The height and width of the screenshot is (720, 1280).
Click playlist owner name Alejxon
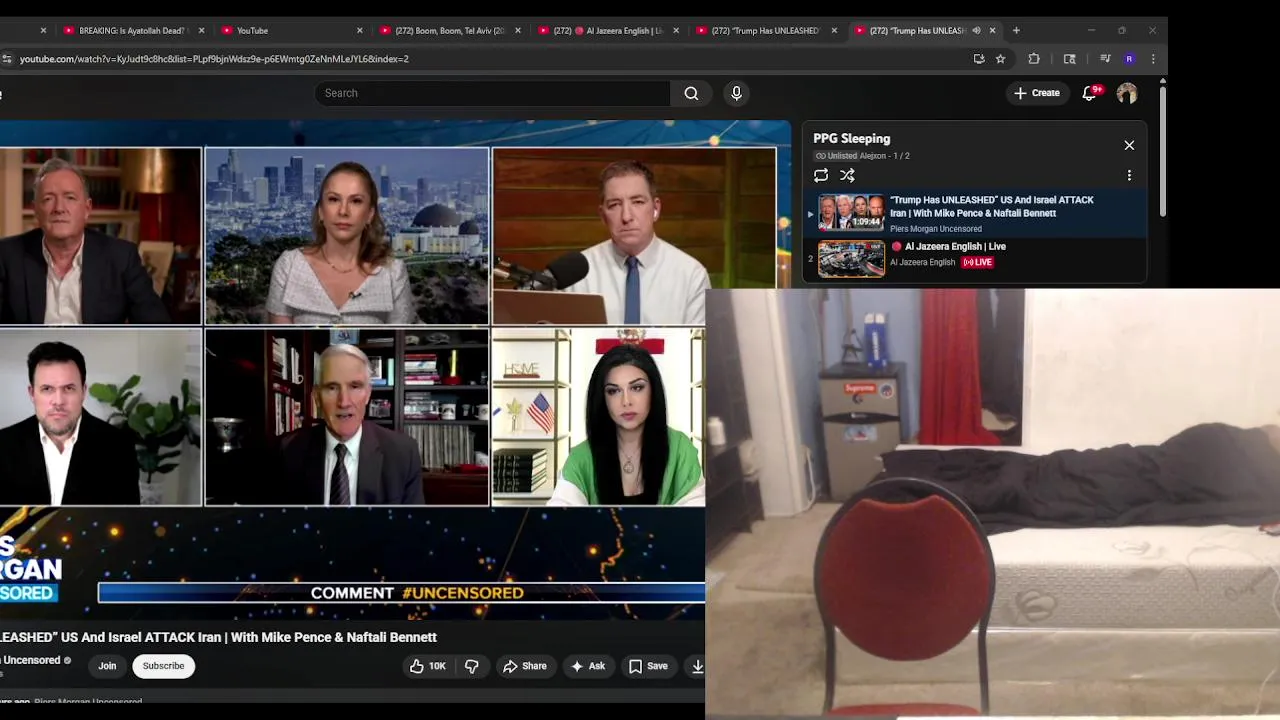coord(872,156)
